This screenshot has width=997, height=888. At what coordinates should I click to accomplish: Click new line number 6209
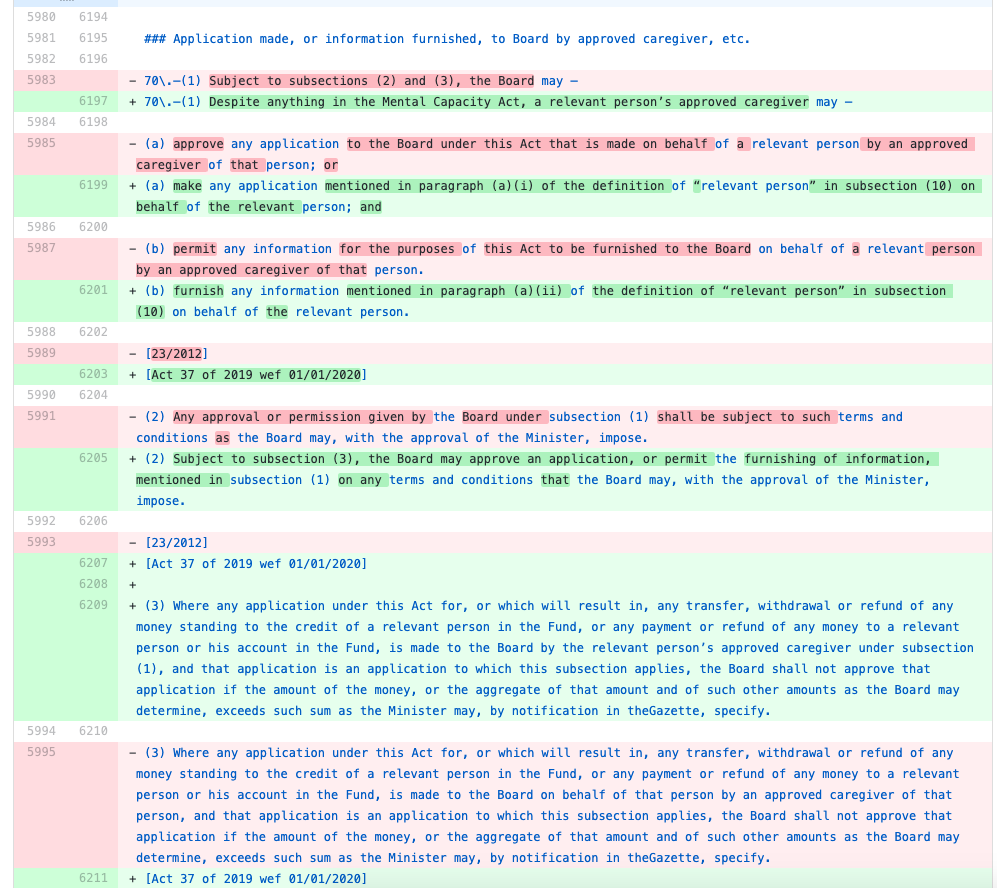tap(93, 605)
